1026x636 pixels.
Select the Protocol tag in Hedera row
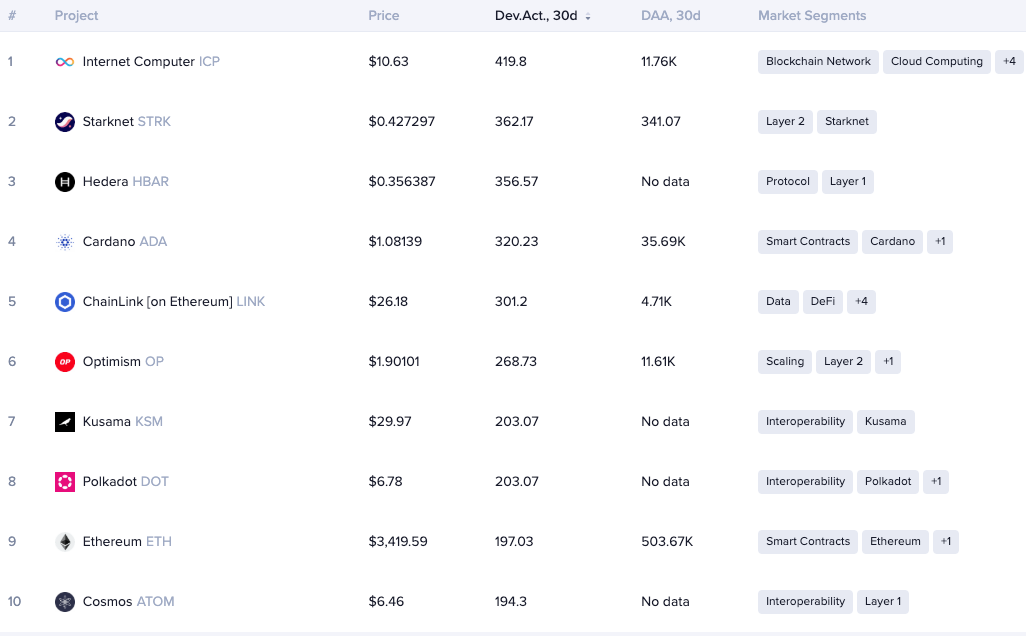(x=788, y=181)
